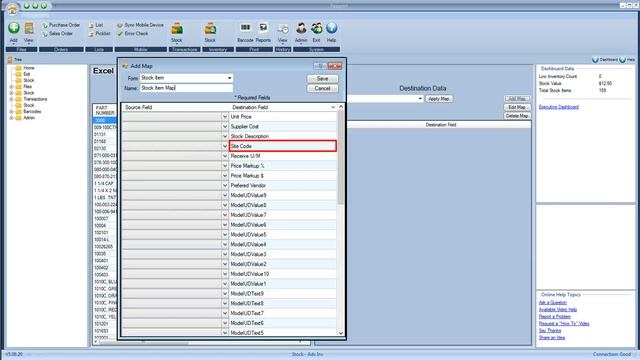
Task: Expand the Admin tree node
Action: point(11,118)
